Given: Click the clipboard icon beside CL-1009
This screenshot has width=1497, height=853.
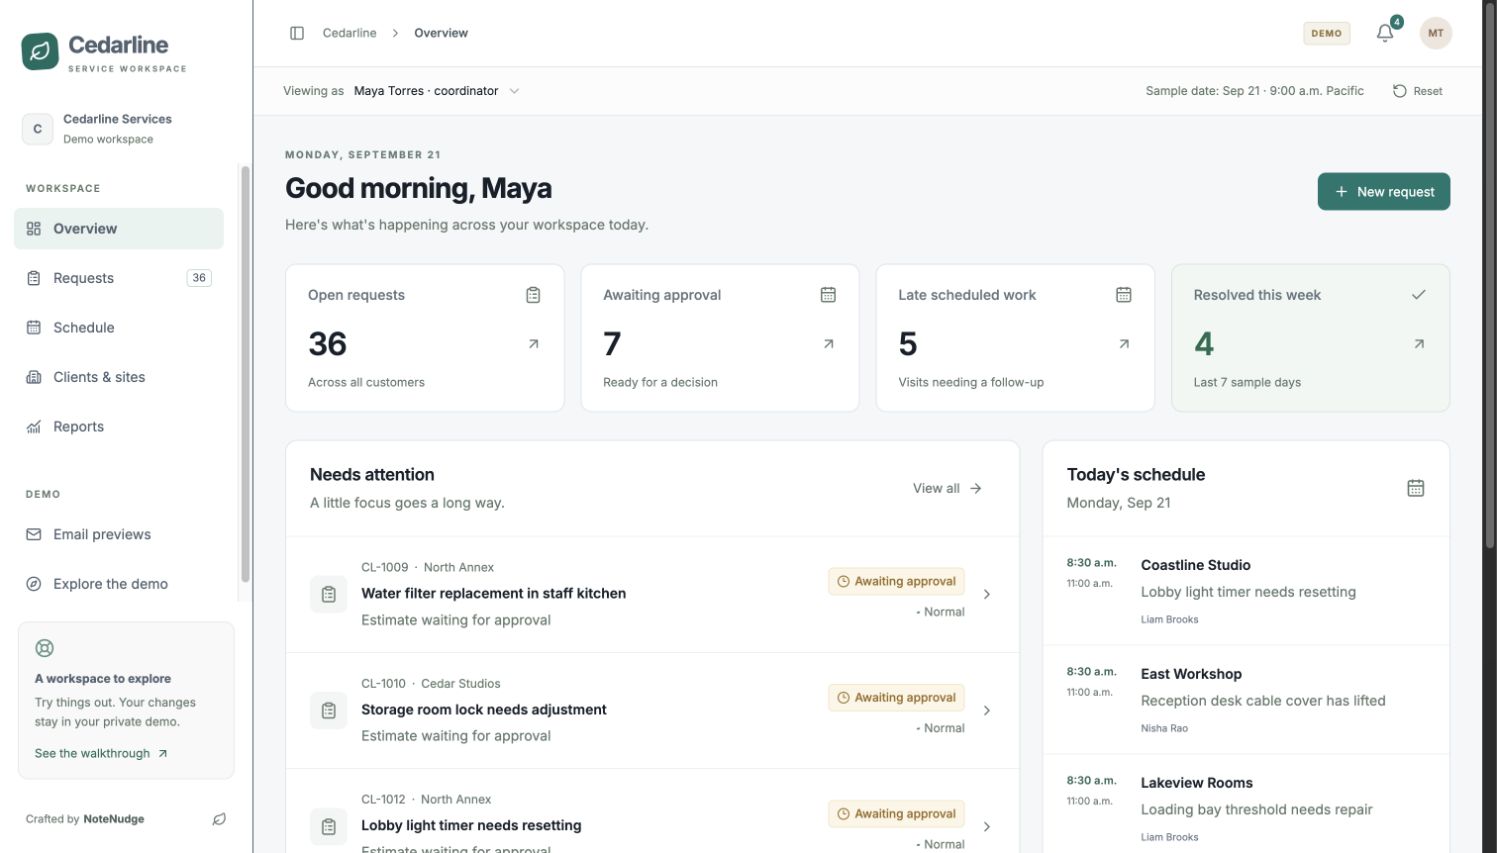Looking at the screenshot, I should click(x=328, y=594).
